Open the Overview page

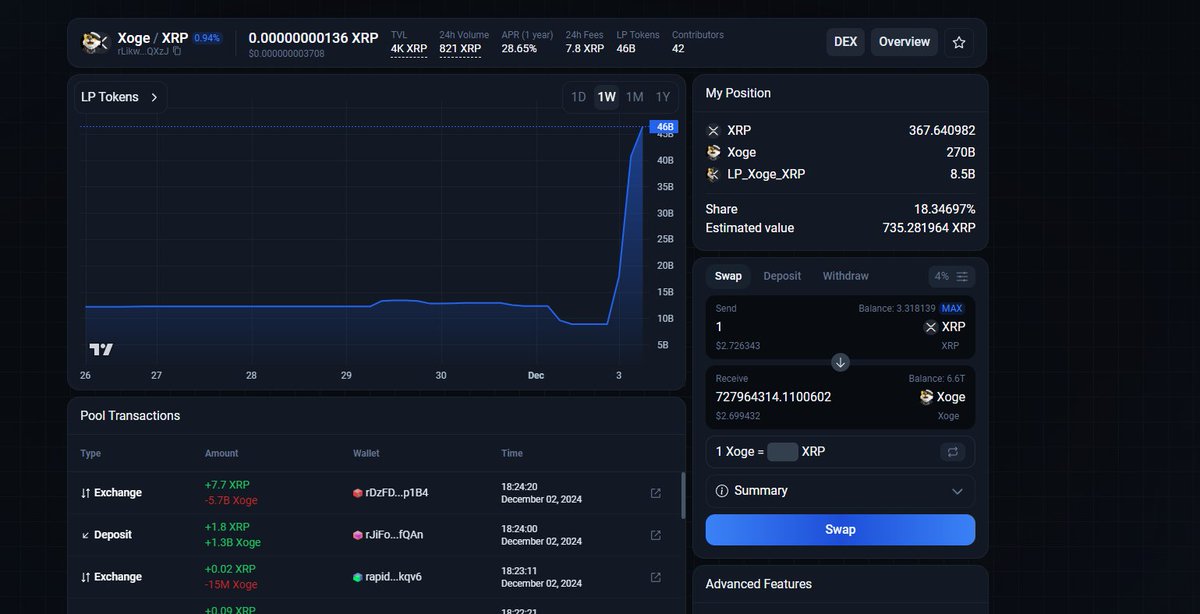(x=904, y=42)
